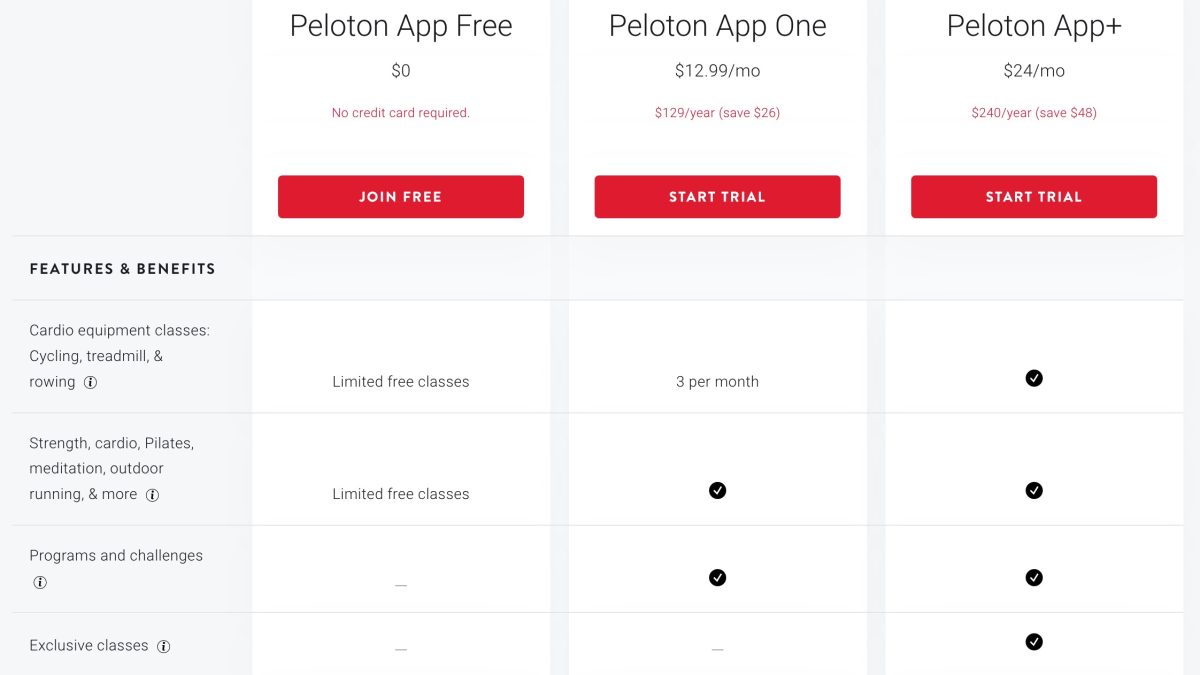This screenshot has height=675, width=1200.
Task: Click App+ checkmark for Exclusive classes
Action: (1034, 642)
